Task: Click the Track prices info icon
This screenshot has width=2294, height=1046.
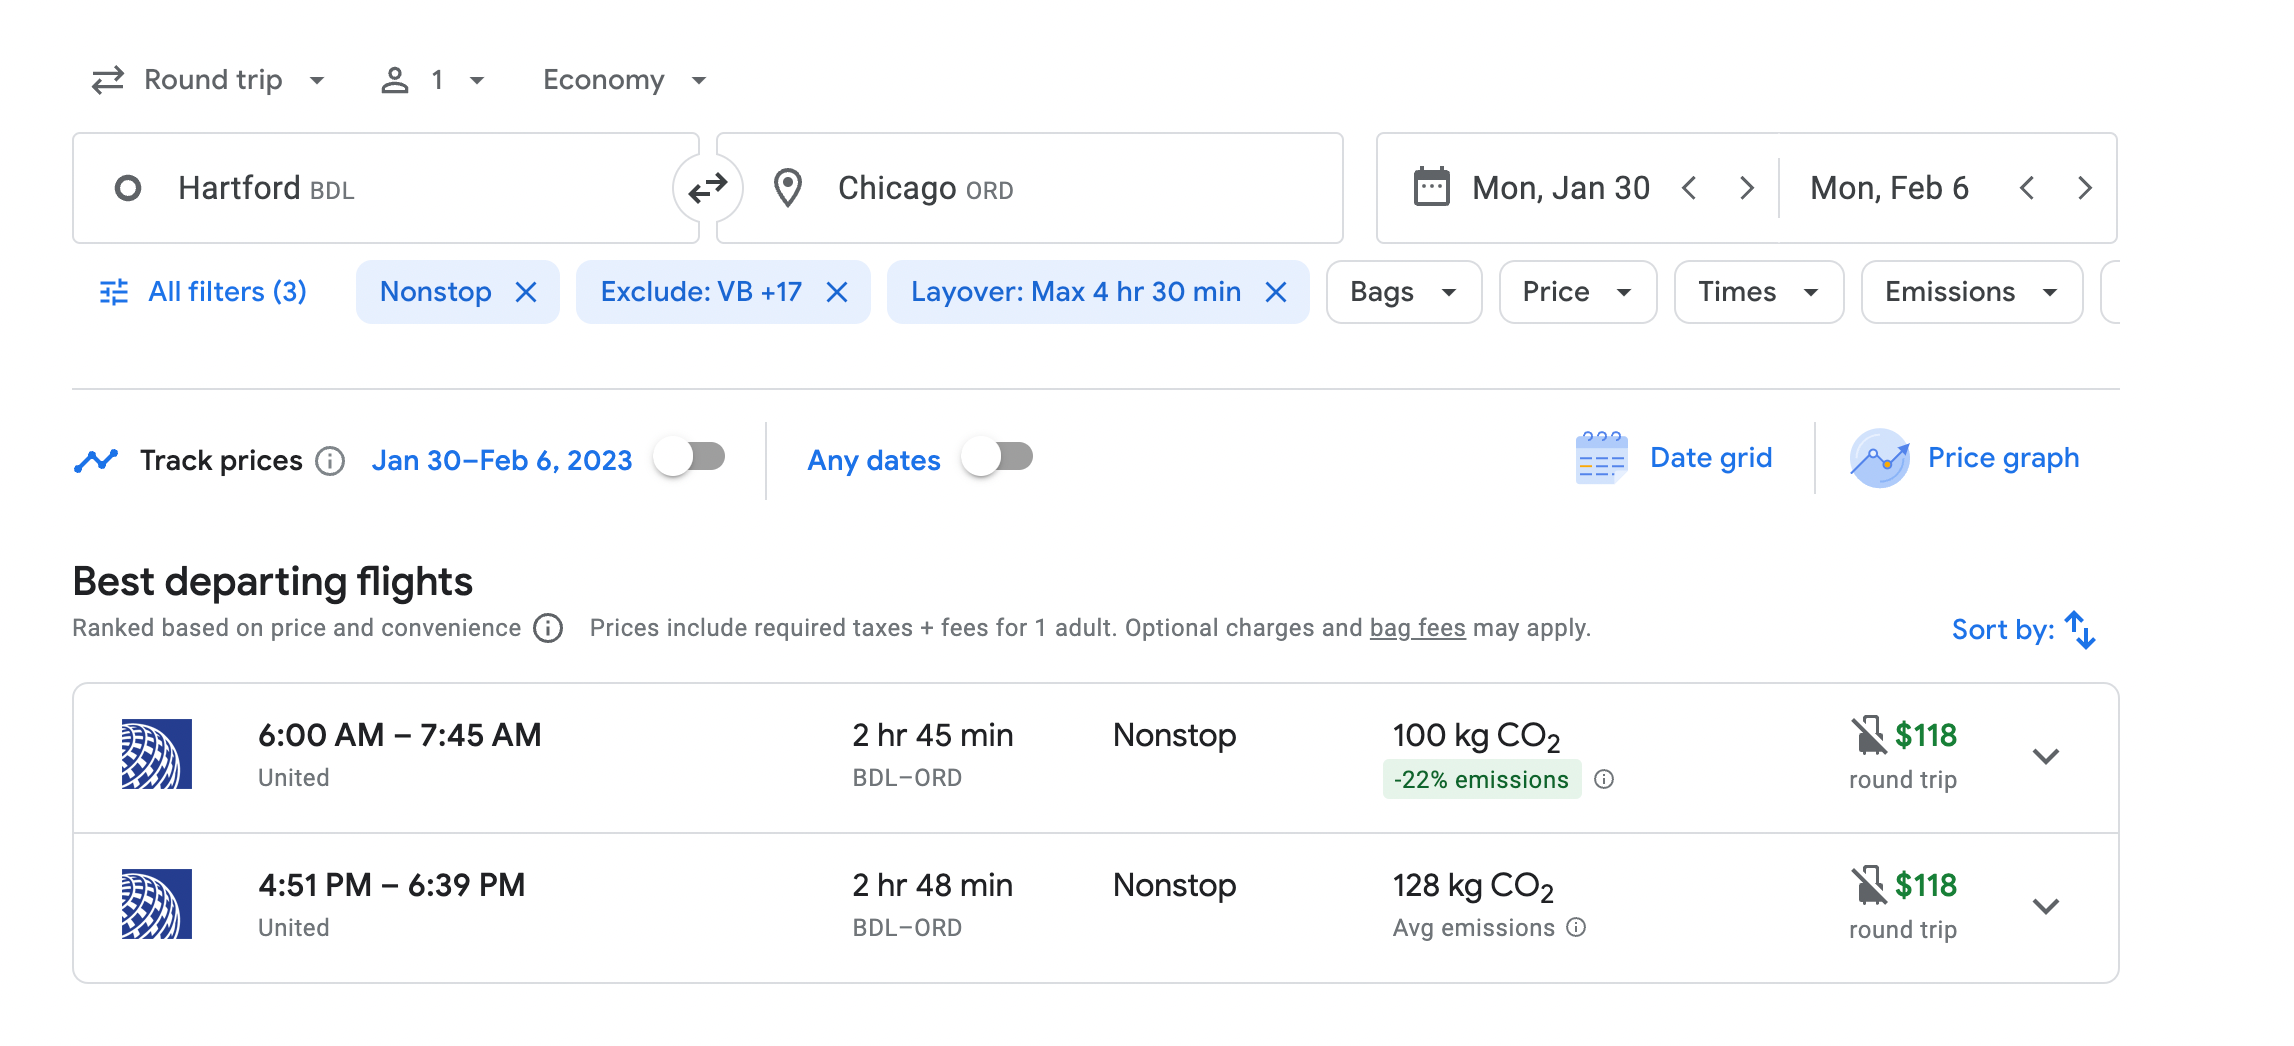Action: (x=330, y=461)
